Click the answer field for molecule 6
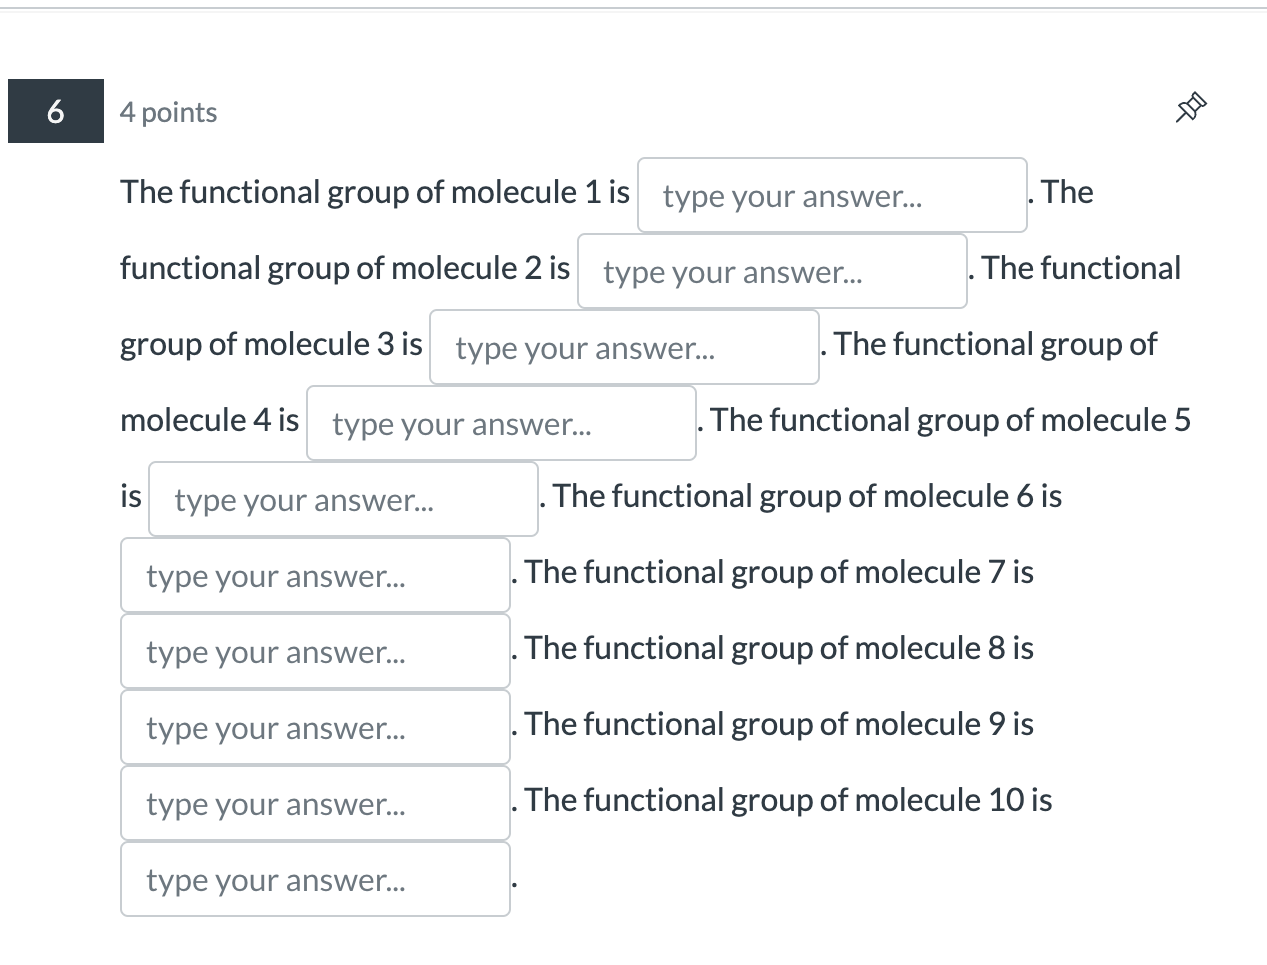The image size is (1267, 965). [x=315, y=575]
